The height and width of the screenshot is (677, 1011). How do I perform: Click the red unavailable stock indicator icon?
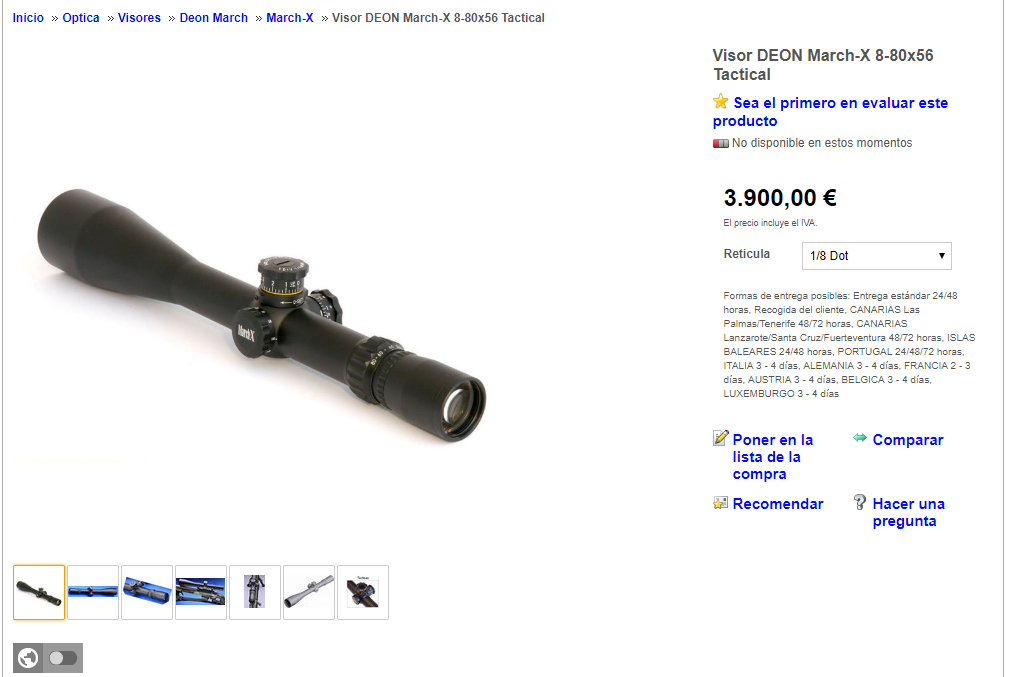click(720, 143)
